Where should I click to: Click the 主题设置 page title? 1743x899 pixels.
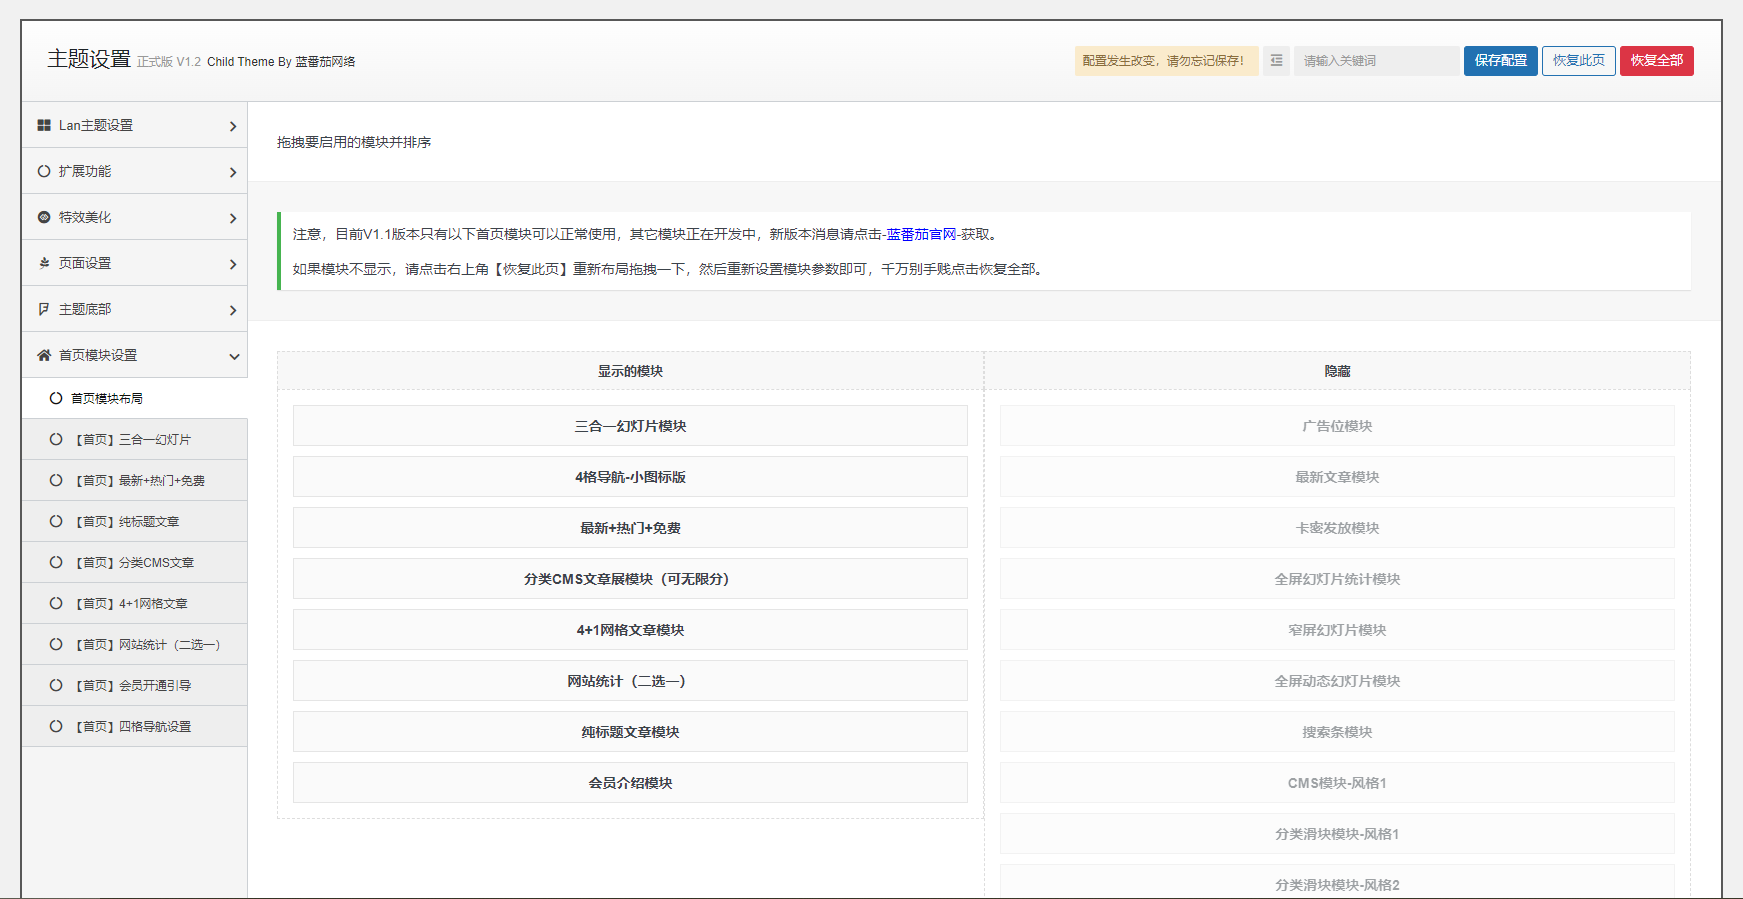click(89, 59)
